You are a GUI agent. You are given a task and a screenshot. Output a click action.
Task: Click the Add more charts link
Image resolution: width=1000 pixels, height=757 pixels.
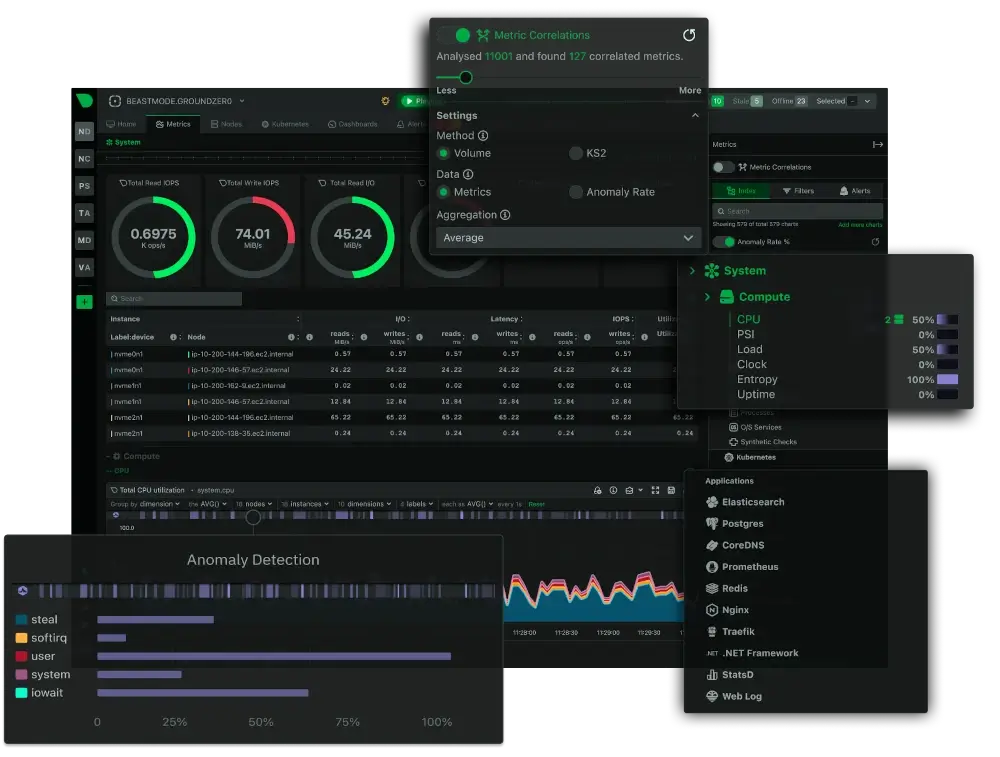[859, 224]
